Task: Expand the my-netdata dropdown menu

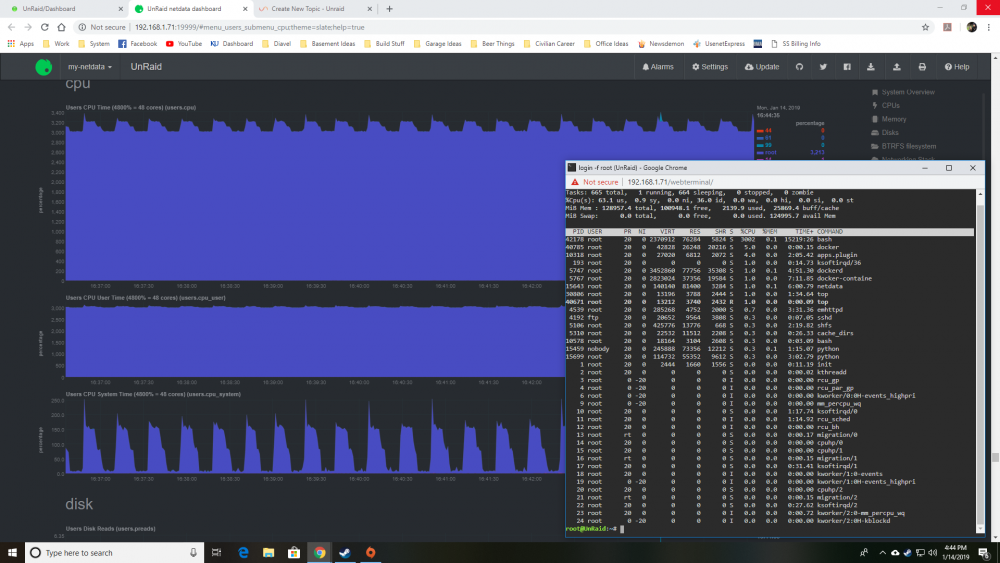Action: coord(90,67)
